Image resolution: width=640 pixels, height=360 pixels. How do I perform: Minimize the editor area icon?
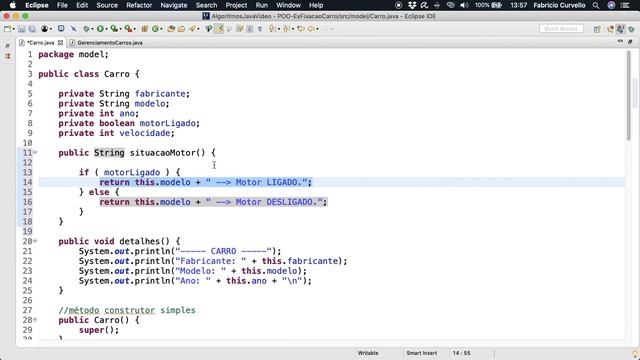[x=620, y=42]
